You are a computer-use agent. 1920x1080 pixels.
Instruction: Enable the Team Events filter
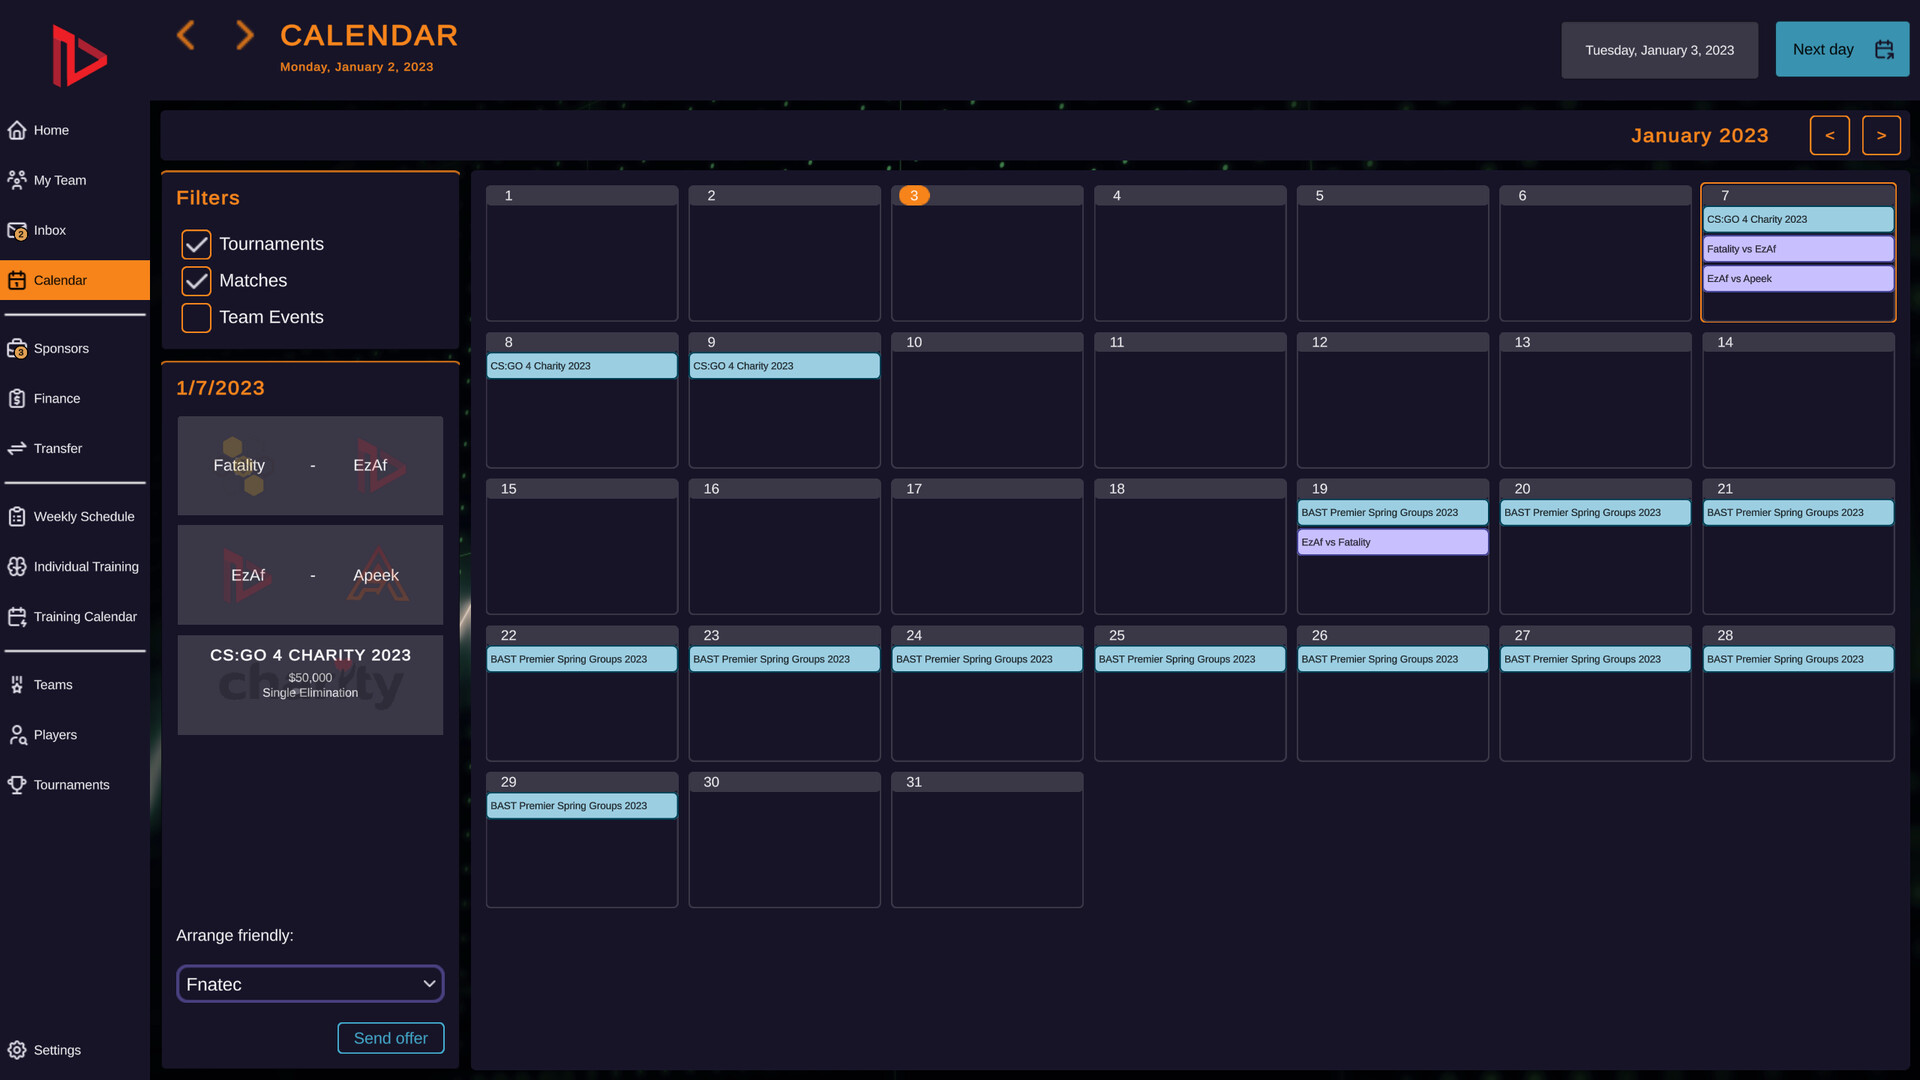(x=196, y=318)
